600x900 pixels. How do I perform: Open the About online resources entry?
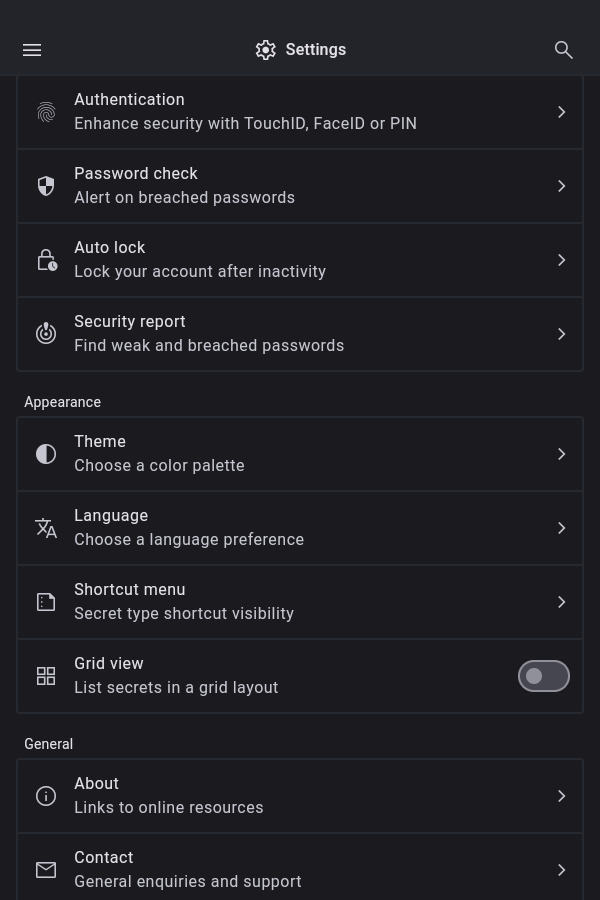[300, 796]
